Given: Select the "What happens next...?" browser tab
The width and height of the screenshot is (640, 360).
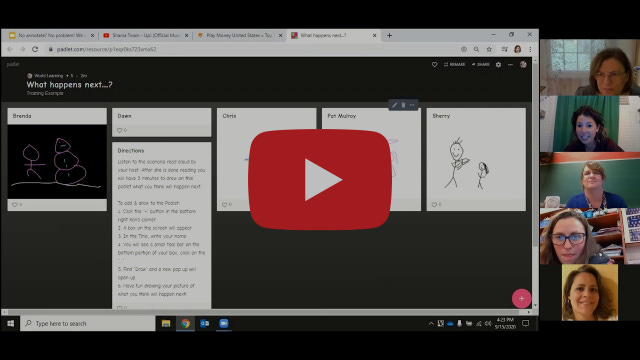Looking at the screenshot, I should pos(334,36).
